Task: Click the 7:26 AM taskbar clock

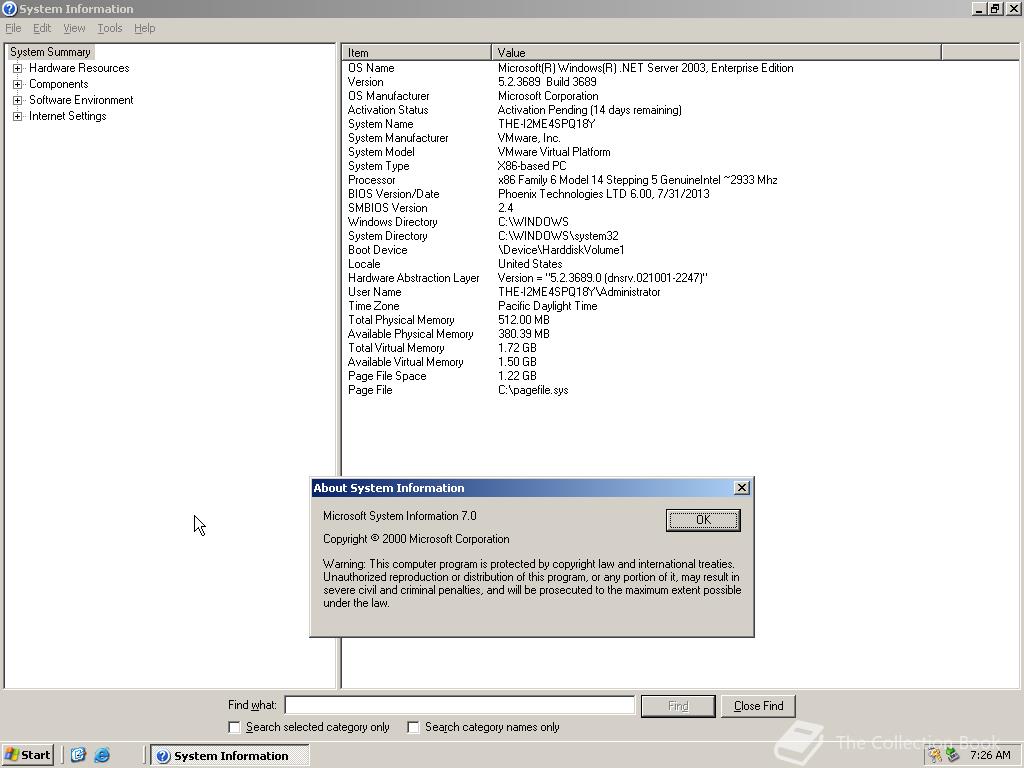Action: point(990,756)
